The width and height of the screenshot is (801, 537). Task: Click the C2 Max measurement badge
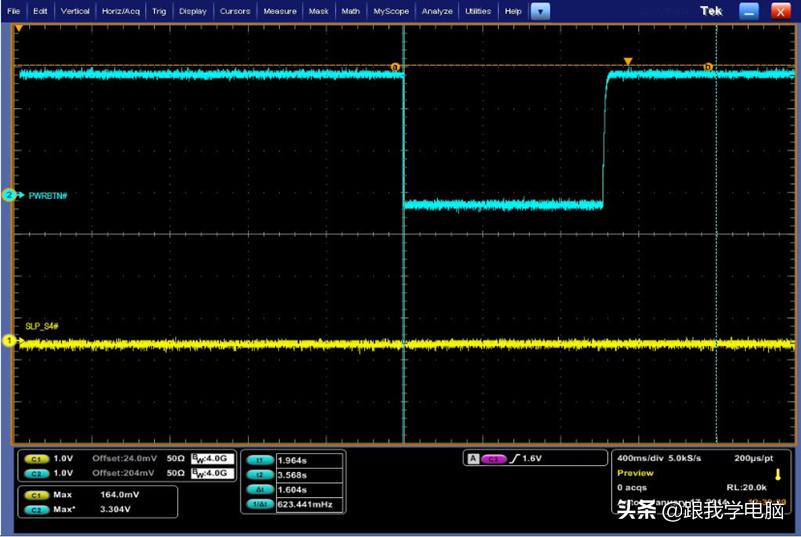[x=36, y=508]
